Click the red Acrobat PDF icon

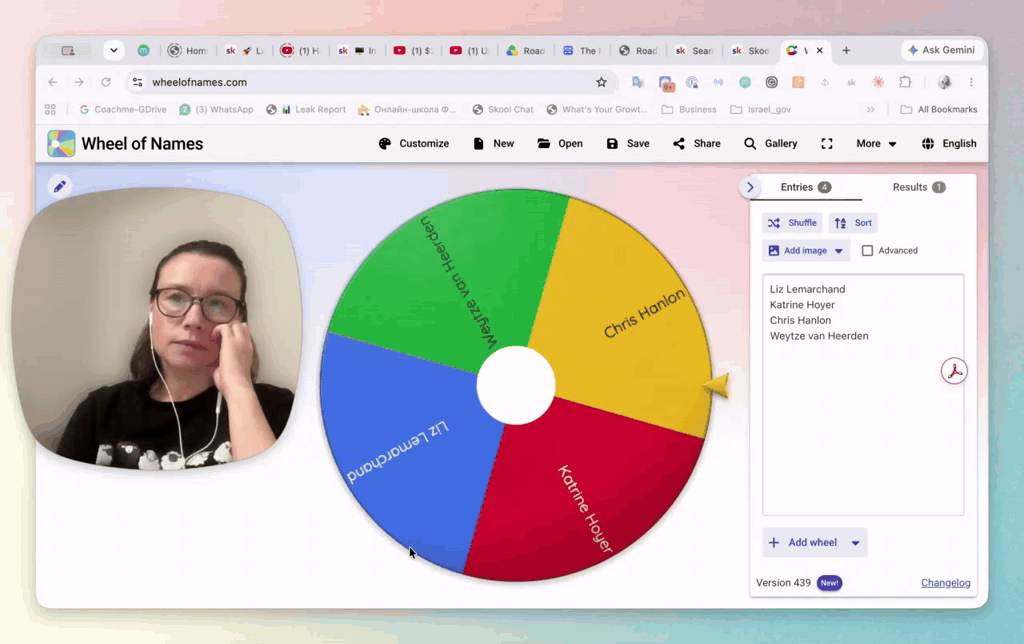pos(954,371)
